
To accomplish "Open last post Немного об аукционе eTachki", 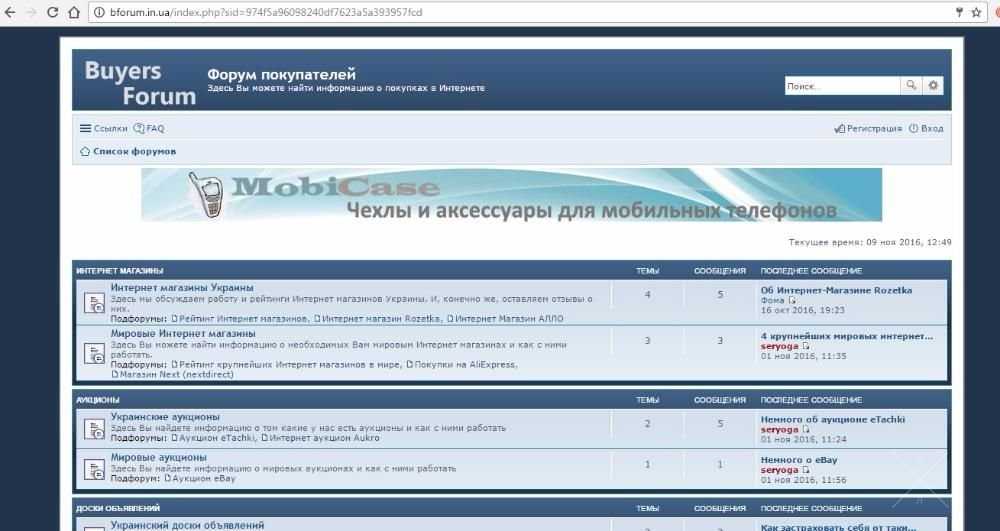I will (833, 419).
